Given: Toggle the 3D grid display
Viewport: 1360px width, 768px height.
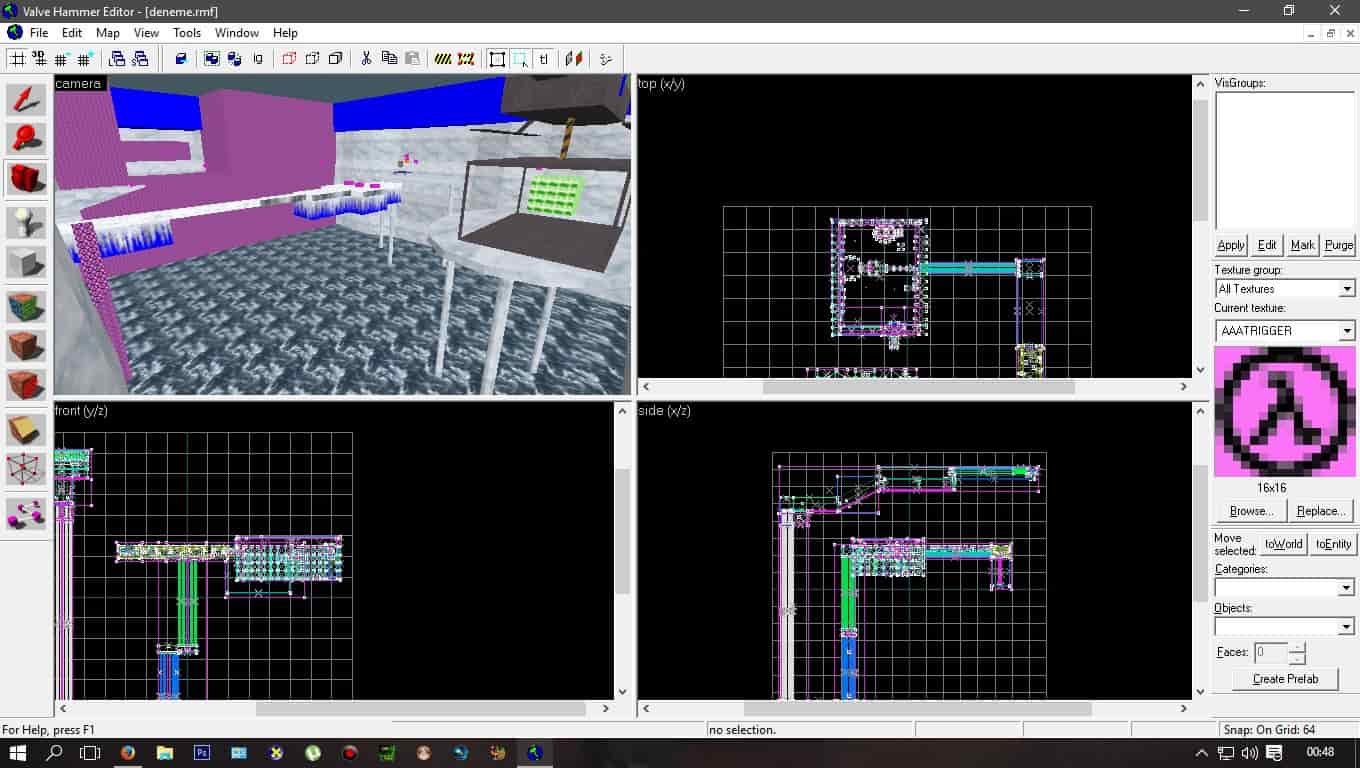Looking at the screenshot, I should tap(40, 59).
